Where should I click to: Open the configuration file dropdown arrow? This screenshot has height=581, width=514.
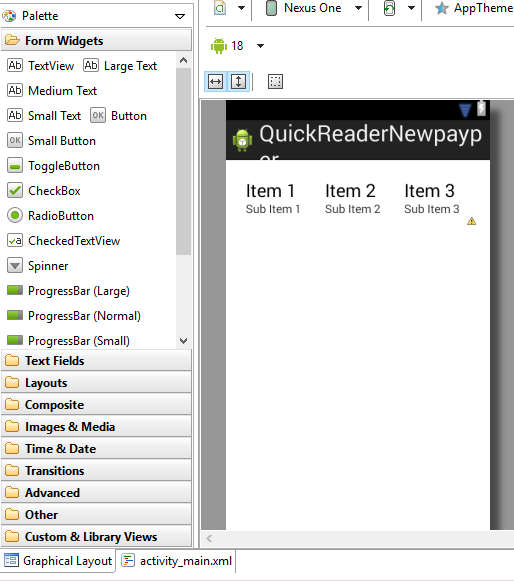241,8
